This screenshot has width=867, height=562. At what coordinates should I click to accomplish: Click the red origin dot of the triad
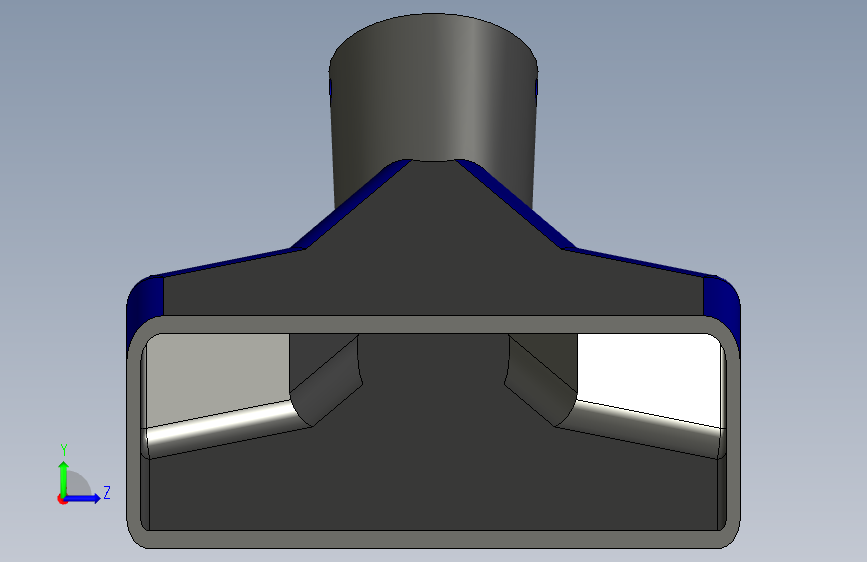click(62, 499)
